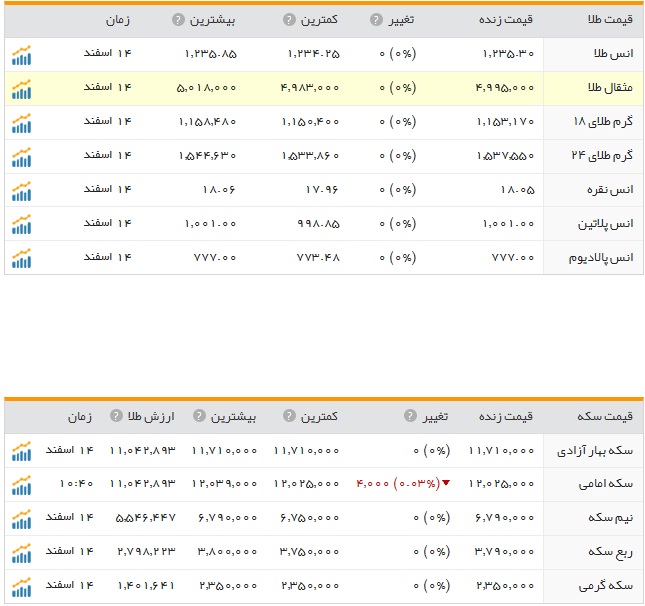Open chart icon for گرم طلای ۱۸ row
The height and width of the screenshot is (606, 645).
21,123
